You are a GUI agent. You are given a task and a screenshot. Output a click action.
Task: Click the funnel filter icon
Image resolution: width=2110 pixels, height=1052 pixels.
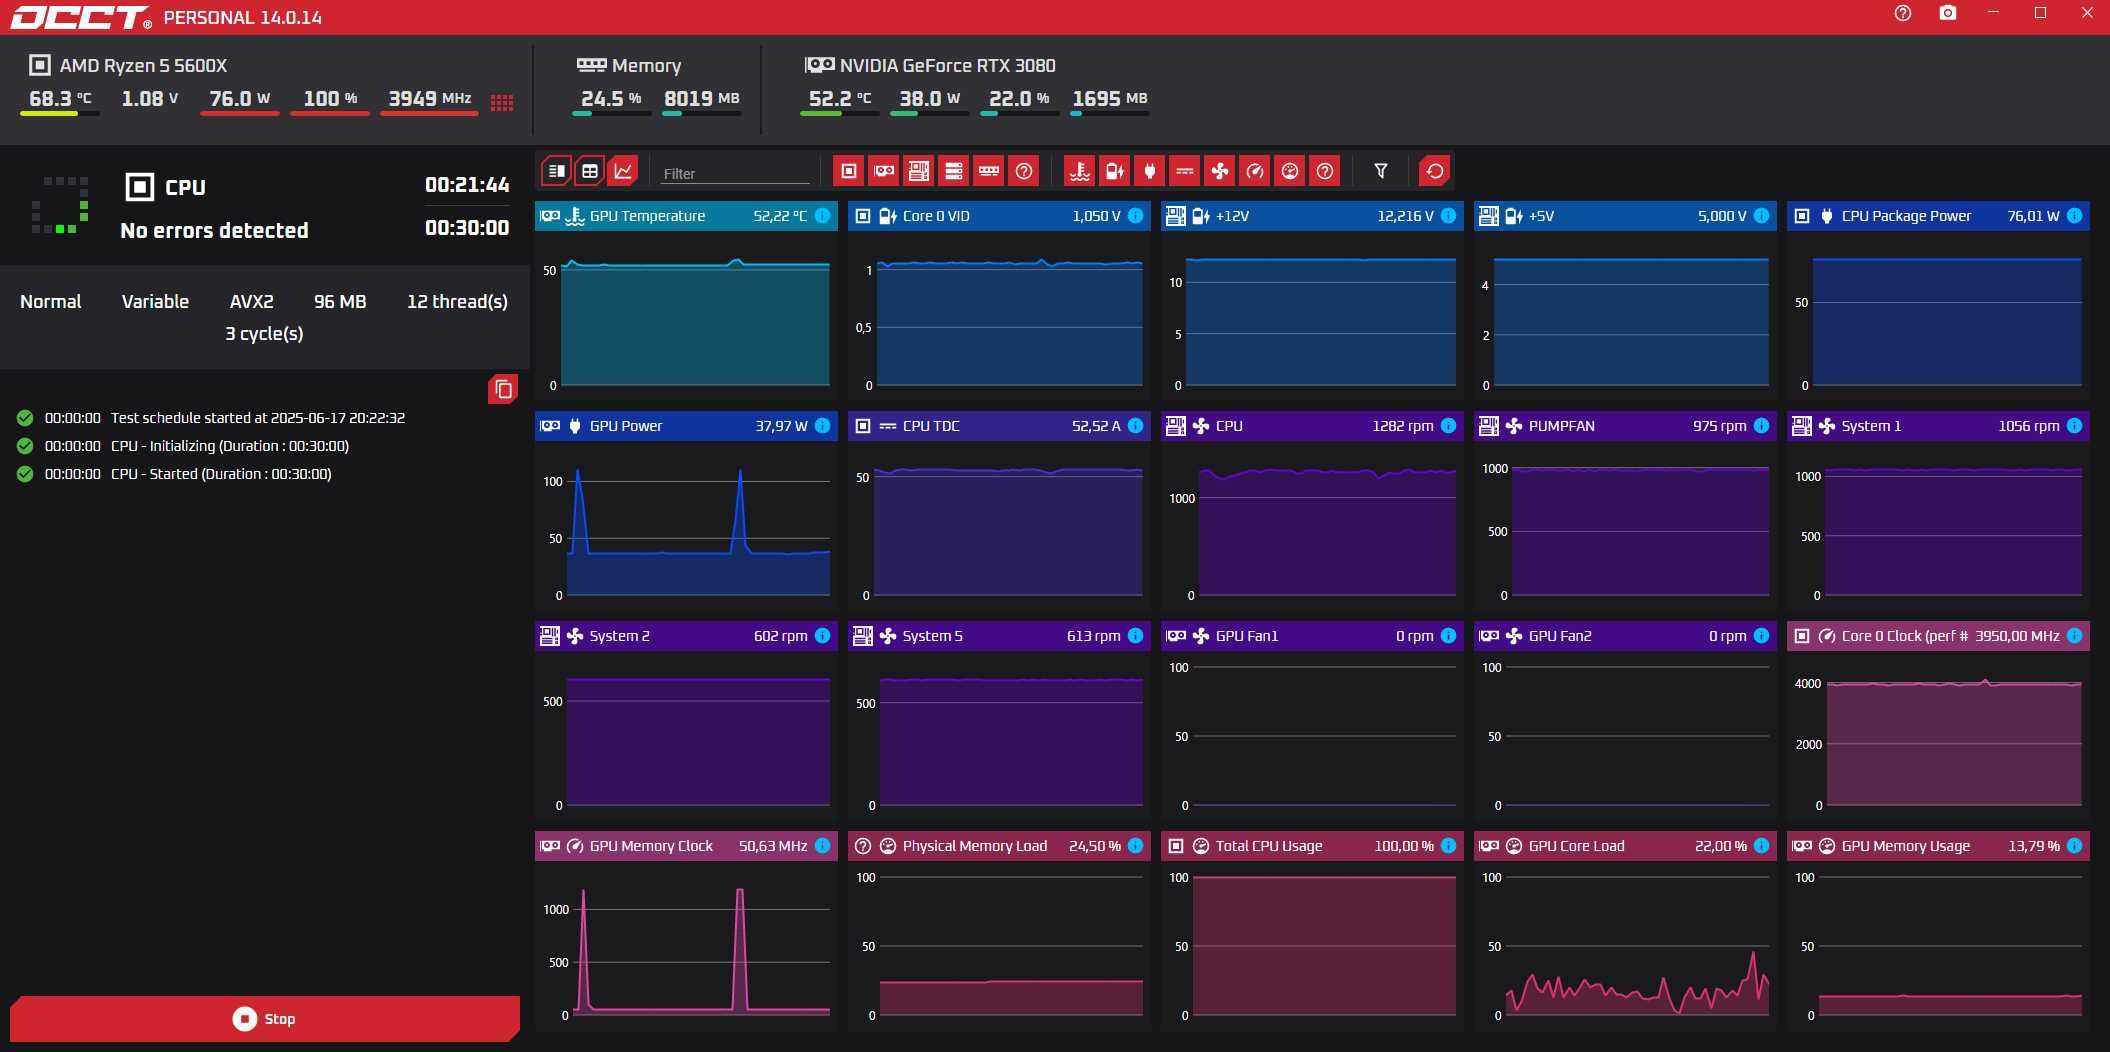click(1380, 171)
